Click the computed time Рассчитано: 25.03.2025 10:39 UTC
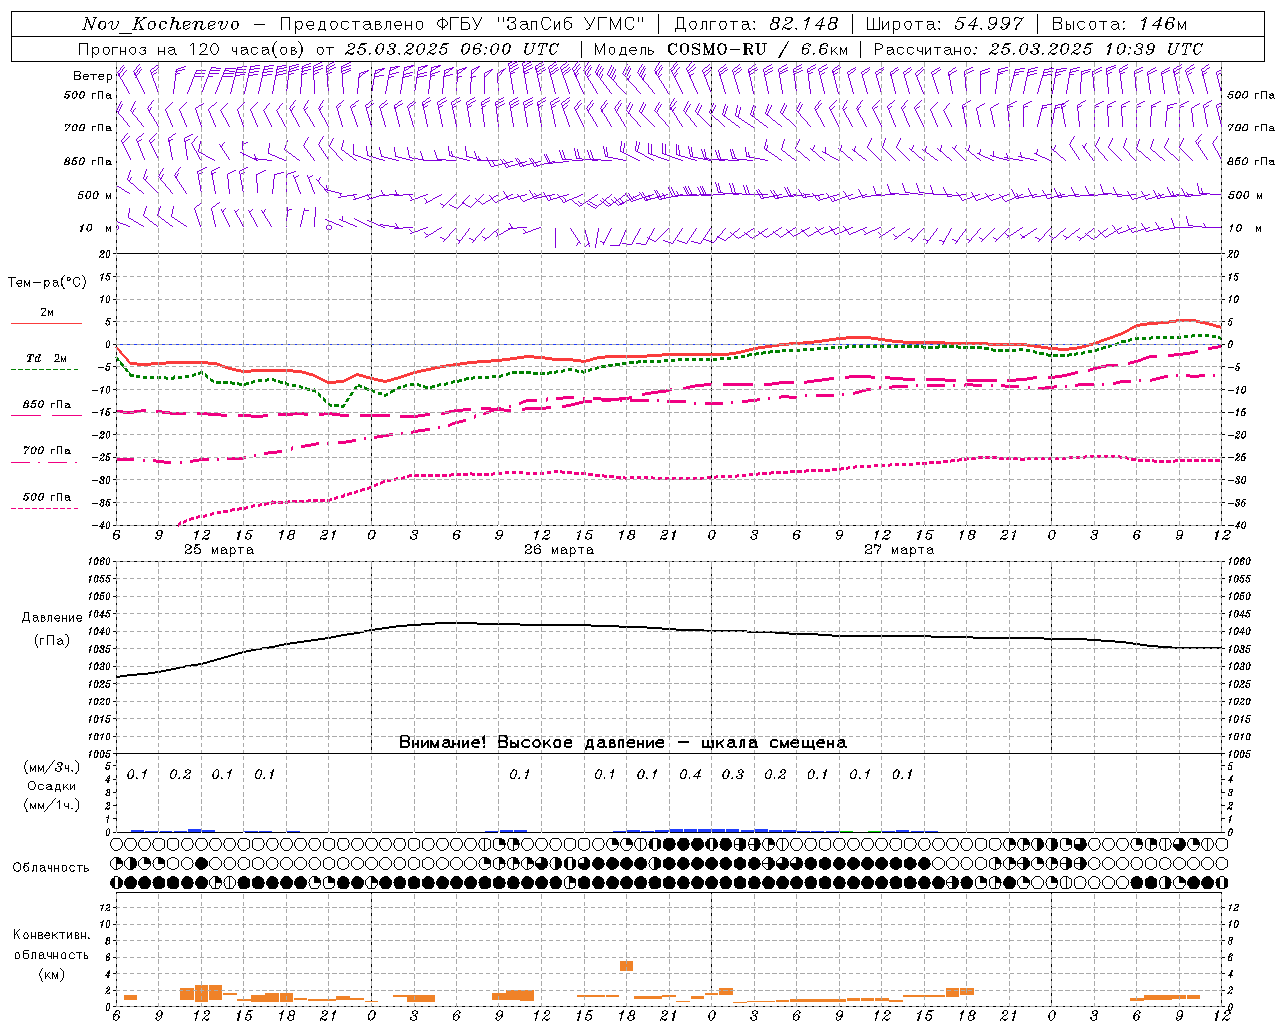The image size is (1280, 1024). pos(1038,49)
